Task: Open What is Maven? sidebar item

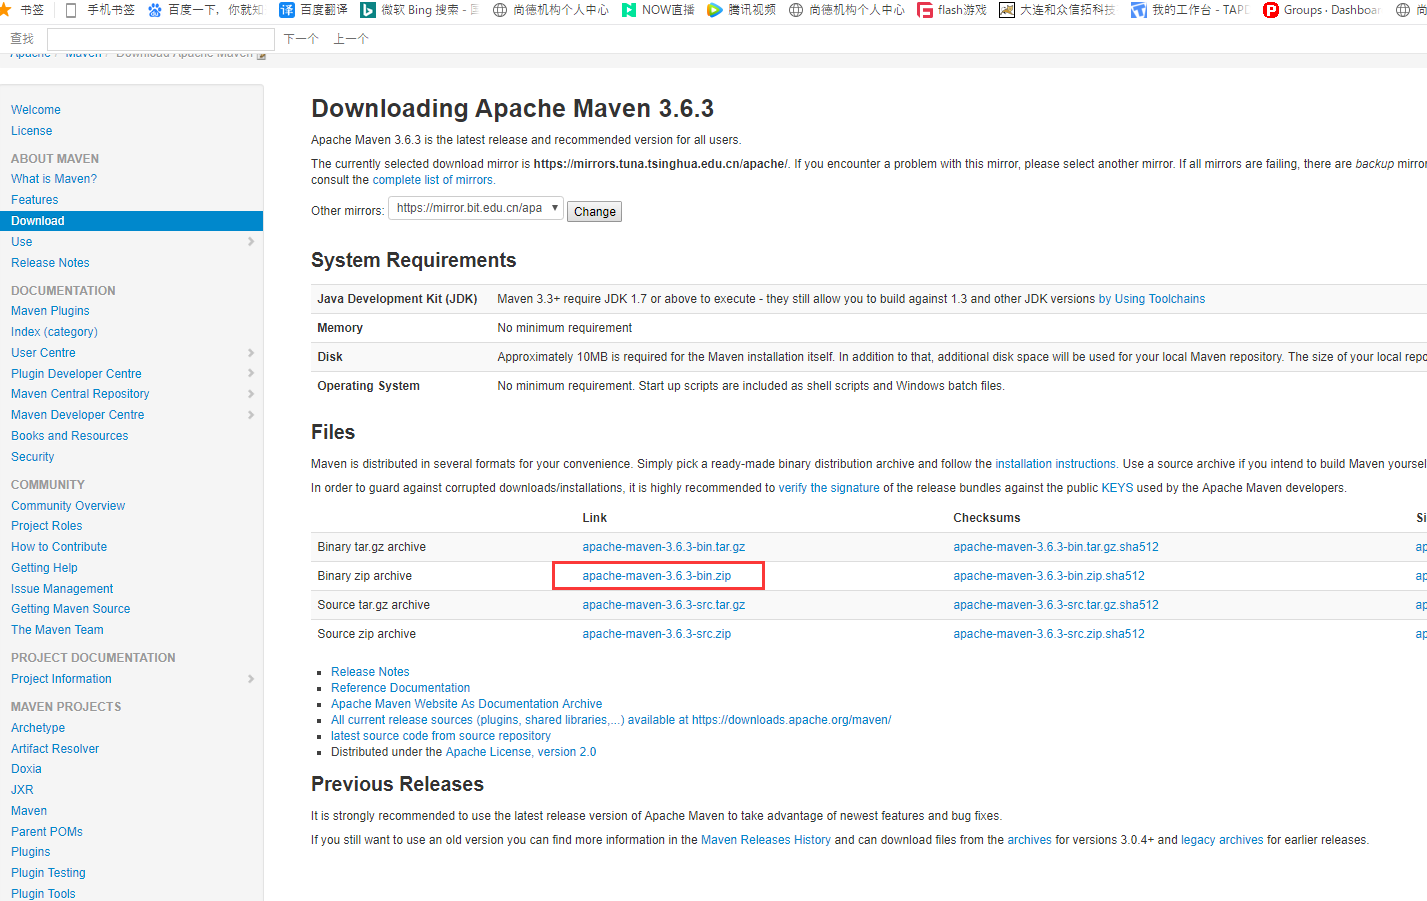Action: 54,179
